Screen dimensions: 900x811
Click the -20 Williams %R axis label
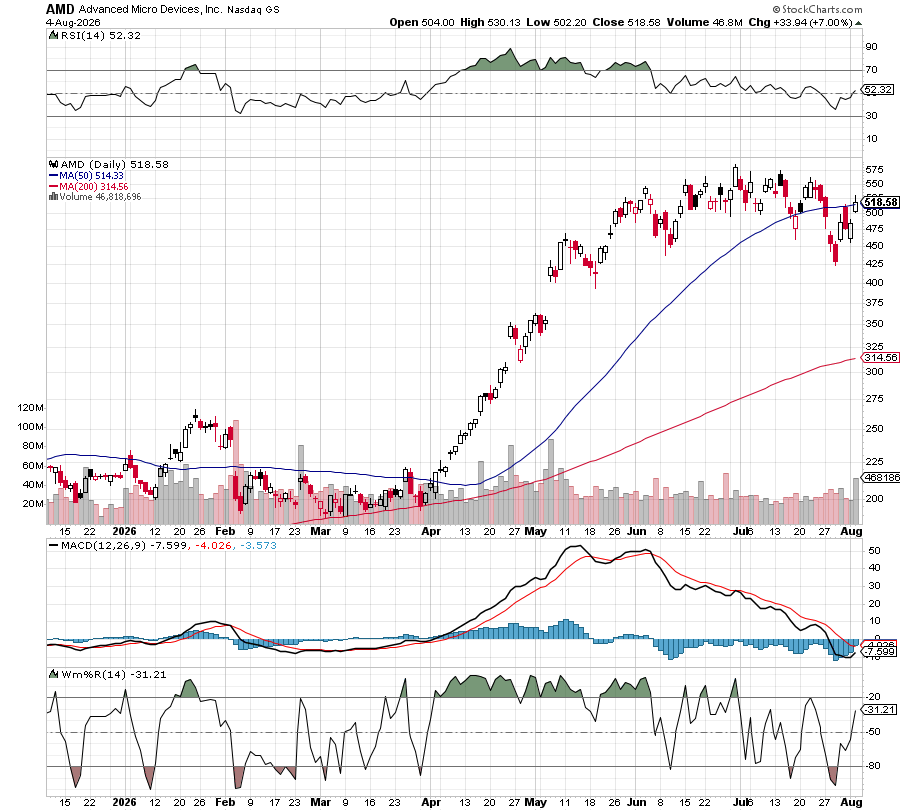pos(873,697)
